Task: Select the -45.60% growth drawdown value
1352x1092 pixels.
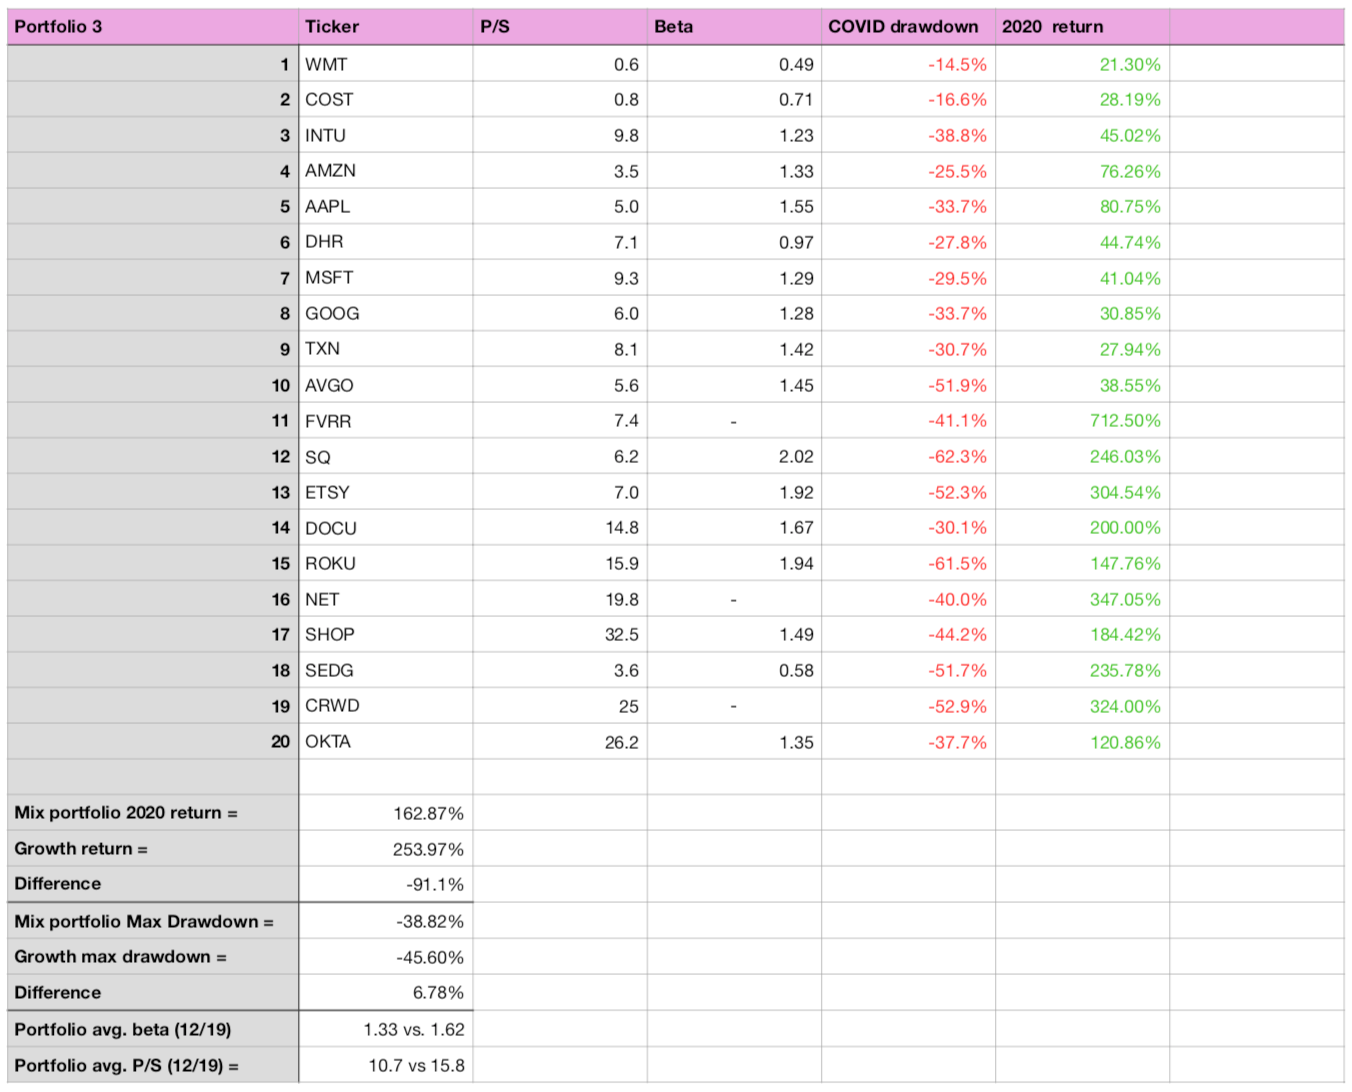Action: point(385,957)
